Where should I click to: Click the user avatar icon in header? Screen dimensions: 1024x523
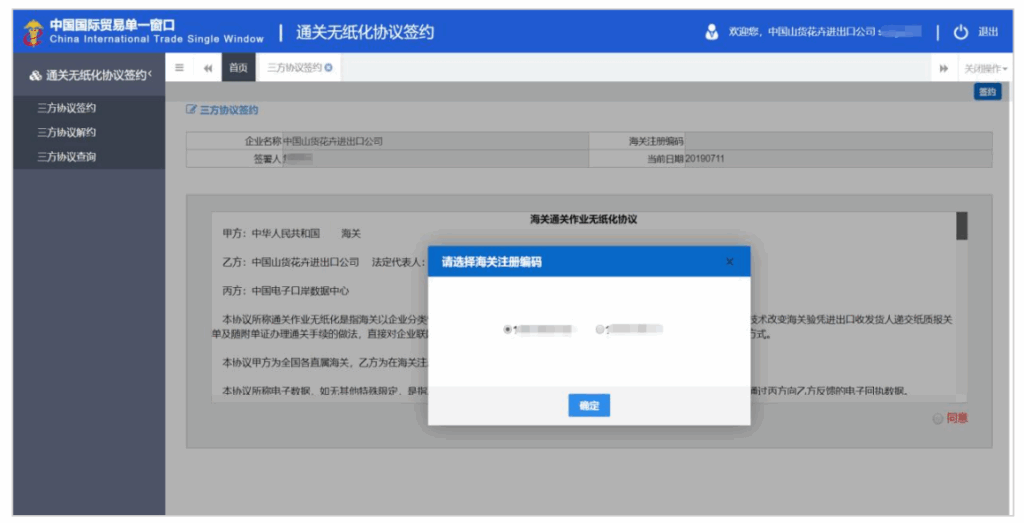(x=712, y=32)
